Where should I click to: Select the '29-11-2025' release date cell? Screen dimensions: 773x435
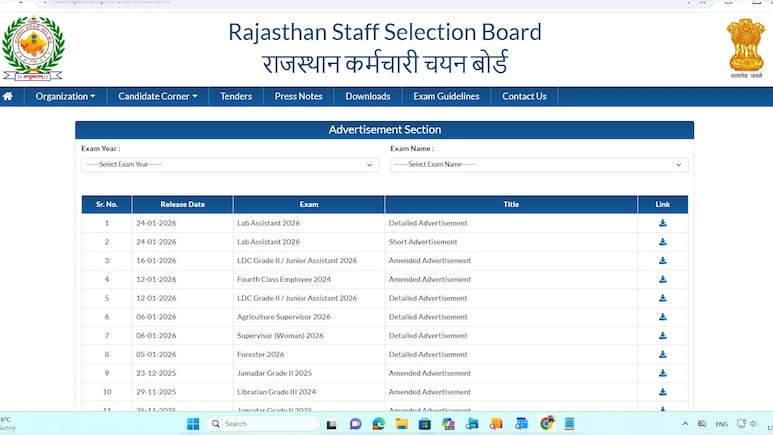coord(182,392)
